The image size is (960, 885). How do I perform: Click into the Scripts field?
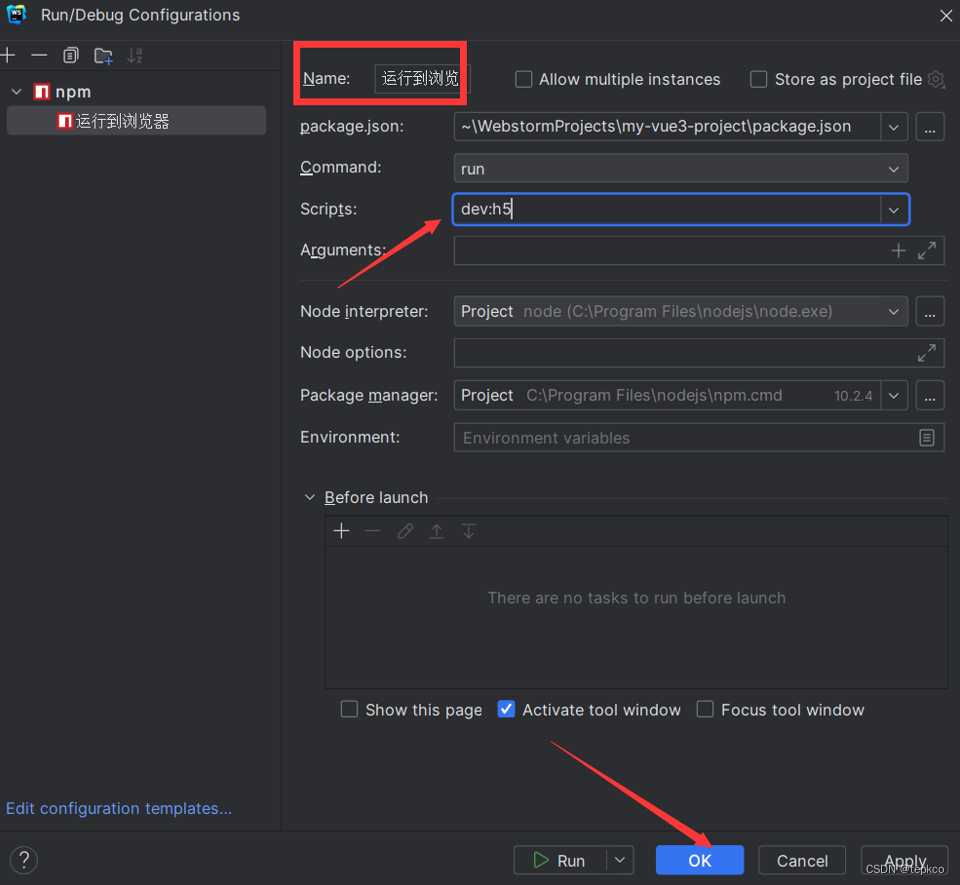(667, 209)
